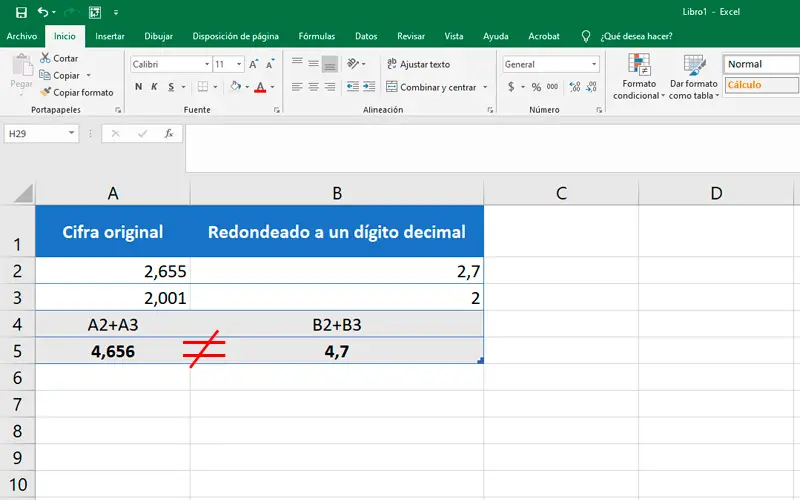Click the percent style icon
Viewport: 800px width, 500px height.
[x=536, y=87]
